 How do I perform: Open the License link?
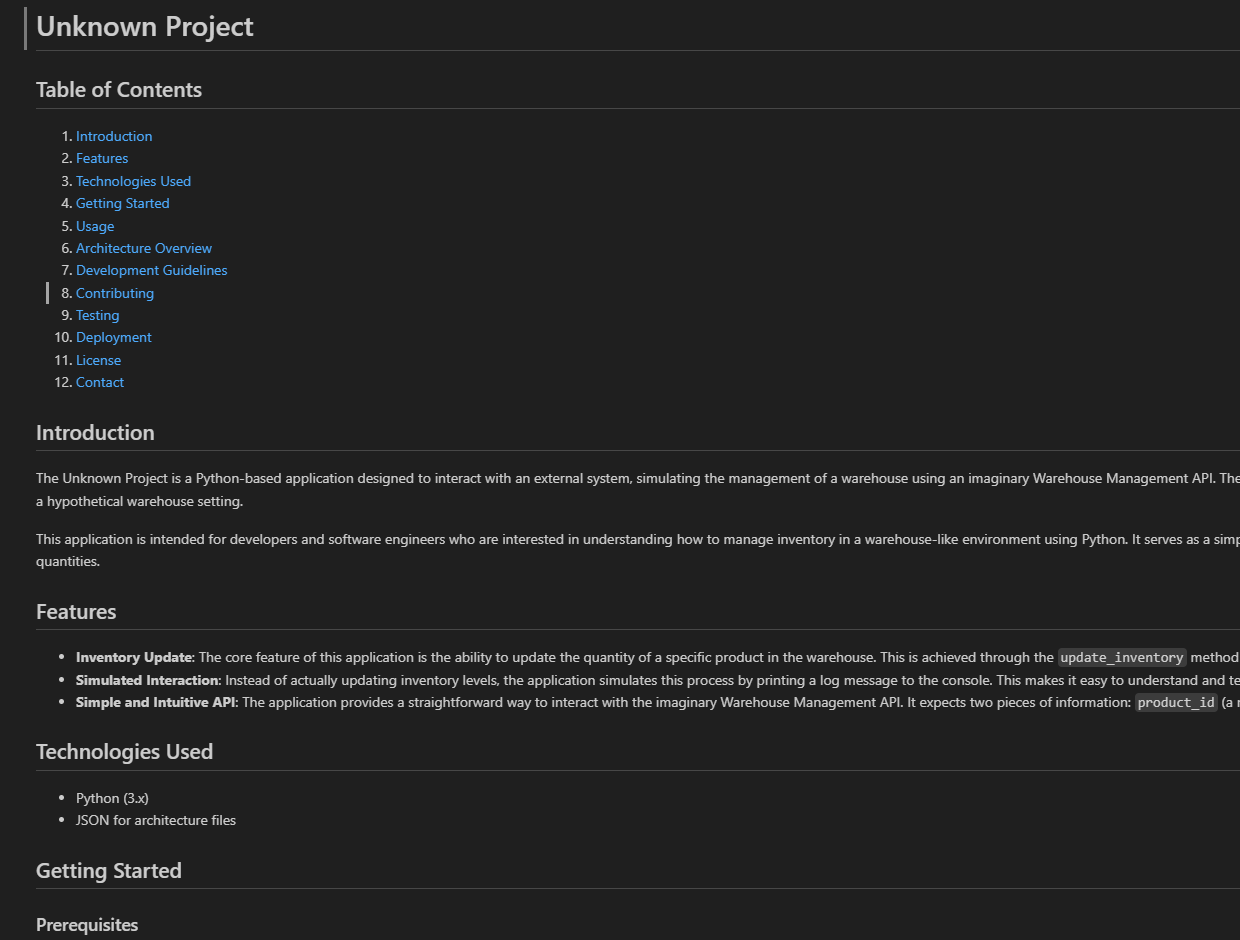(98, 360)
